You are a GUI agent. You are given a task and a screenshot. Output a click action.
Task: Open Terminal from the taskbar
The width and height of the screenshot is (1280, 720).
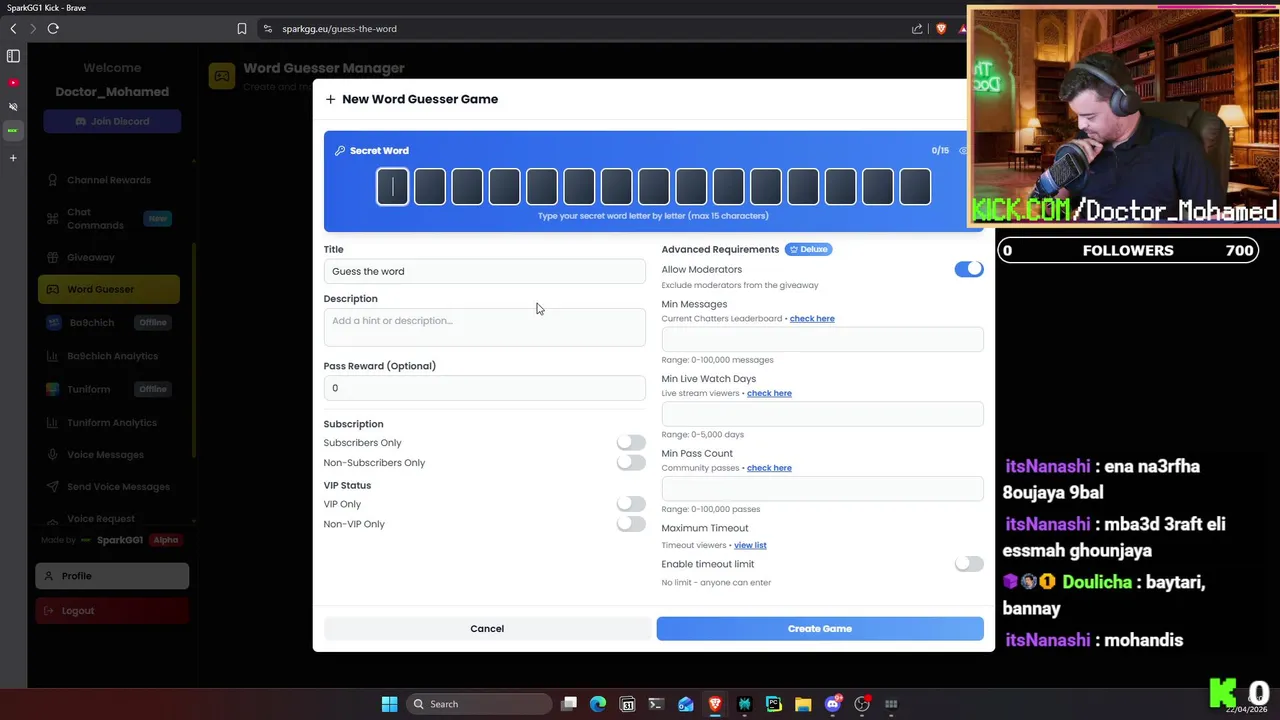click(x=656, y=704)
